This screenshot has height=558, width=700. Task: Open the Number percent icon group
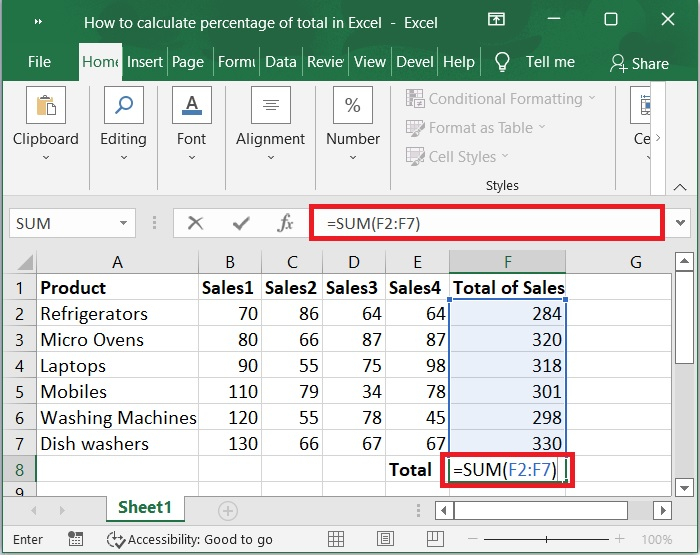click(352, 106)
